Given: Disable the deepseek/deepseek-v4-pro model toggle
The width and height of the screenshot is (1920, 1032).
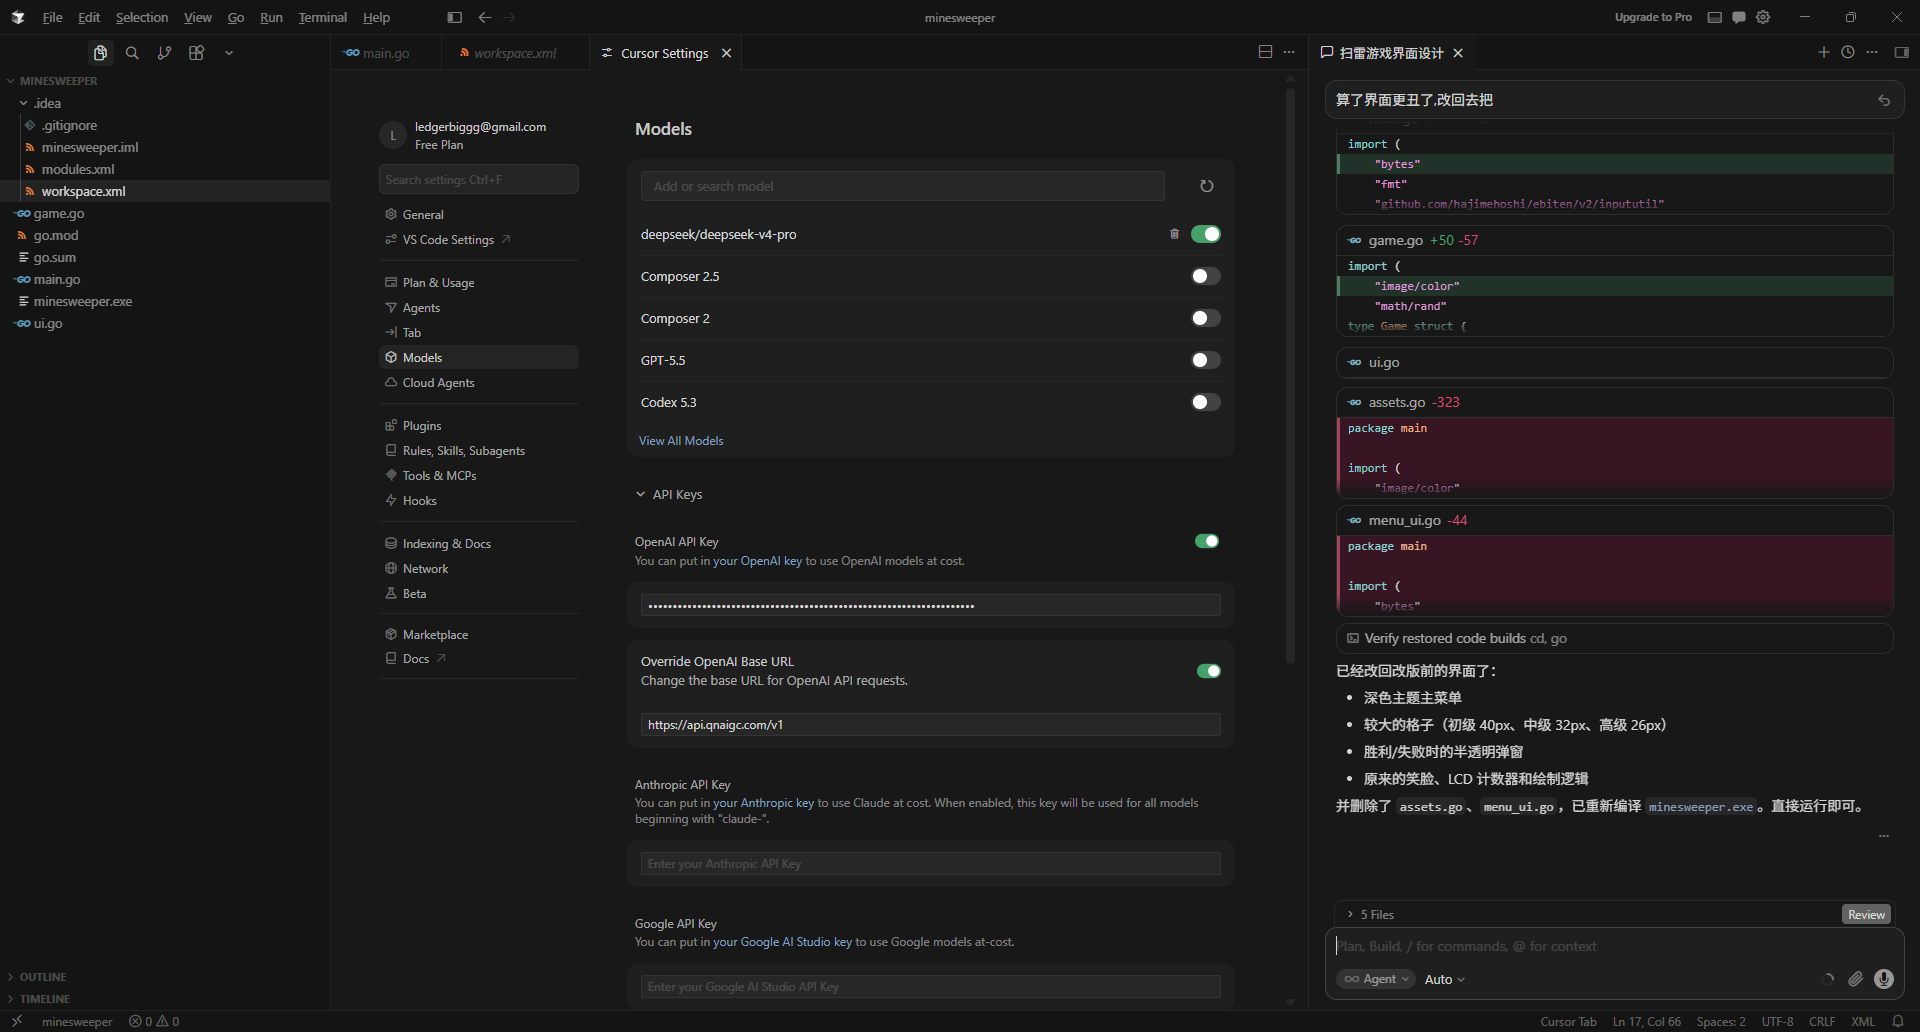Looking at the screenshot, I should tap(1206, 234).
